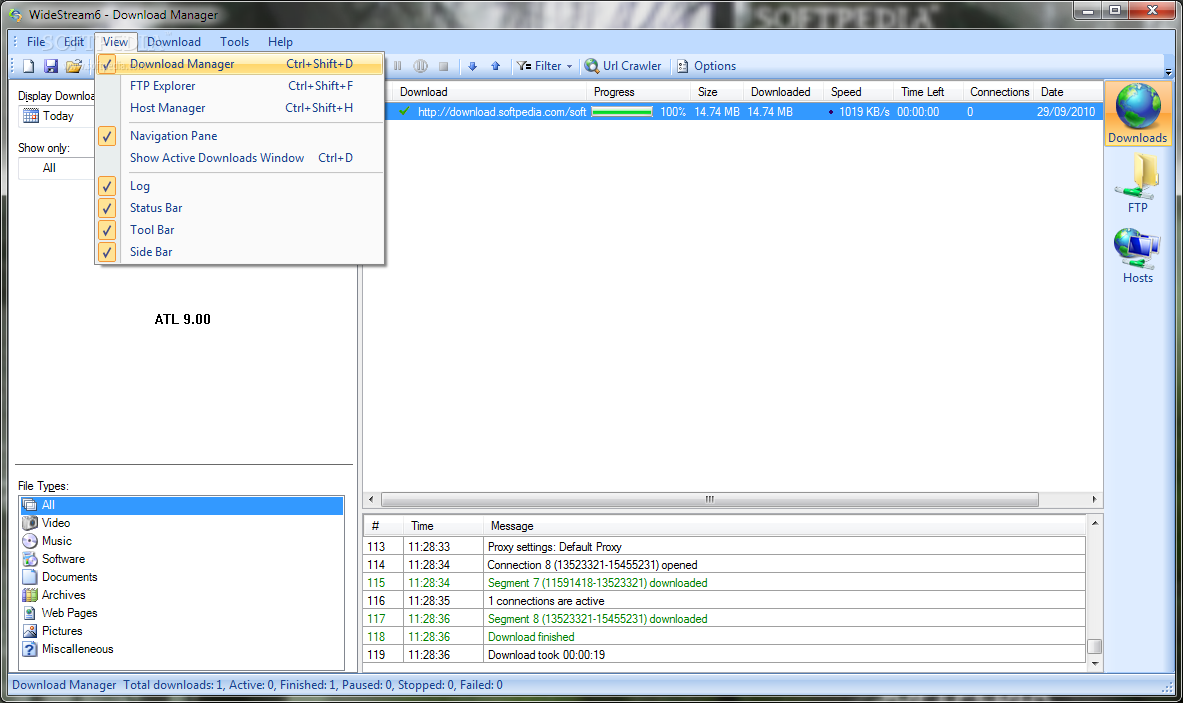Viewport: 1183px width, 703px height.
Task: Sort by the Speed column header
Action: (859, 92)
